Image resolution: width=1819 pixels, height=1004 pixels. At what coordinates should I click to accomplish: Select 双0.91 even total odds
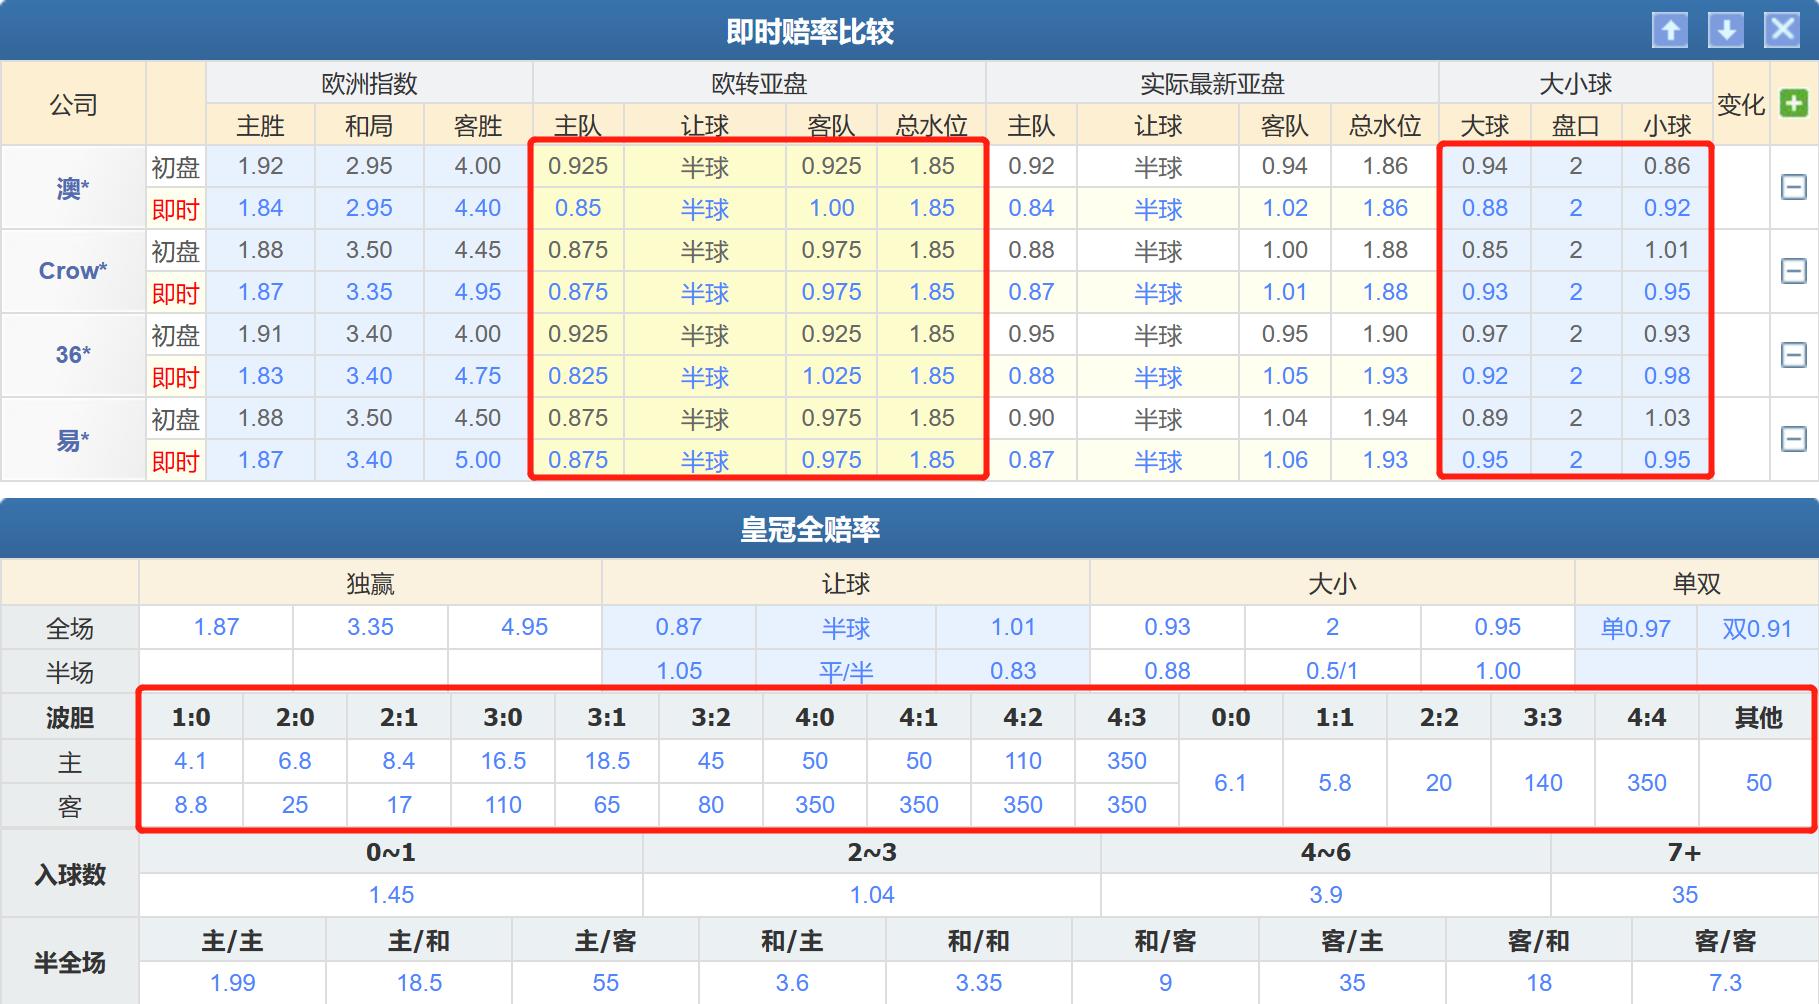(x=1757, y=628)
